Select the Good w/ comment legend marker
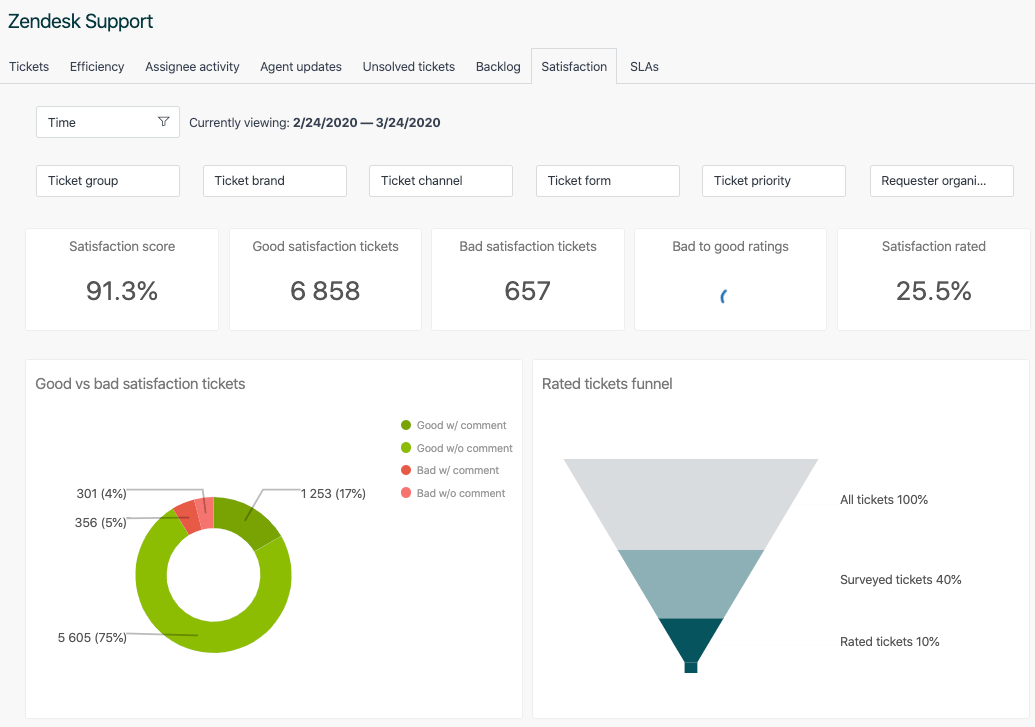The width and height of the screenshot is (1035, 727). (404, 424)
